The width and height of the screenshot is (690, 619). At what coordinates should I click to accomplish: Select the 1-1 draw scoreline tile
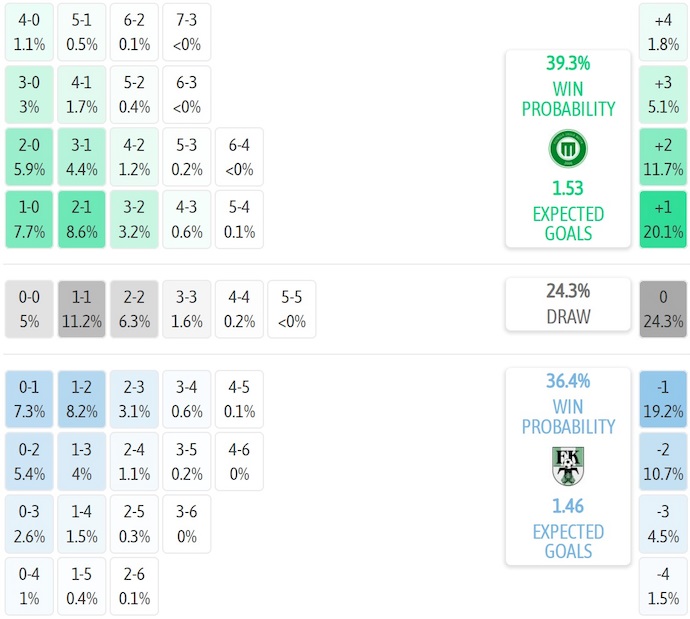82,309
